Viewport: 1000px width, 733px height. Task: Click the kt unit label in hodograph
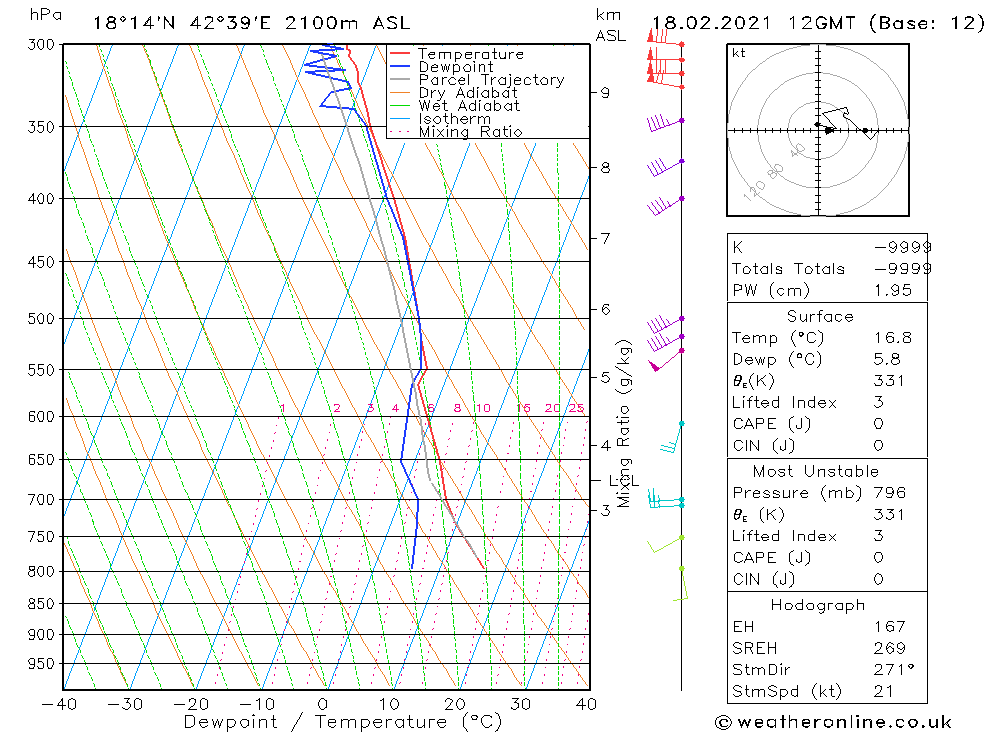[x=739, y=53]
